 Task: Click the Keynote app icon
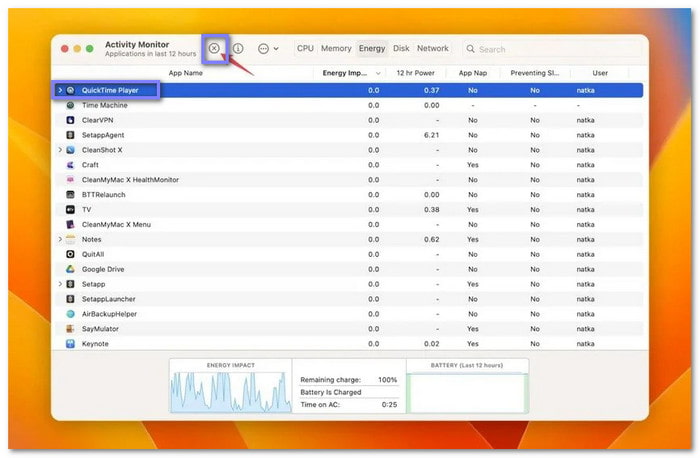tap(71, 344)
